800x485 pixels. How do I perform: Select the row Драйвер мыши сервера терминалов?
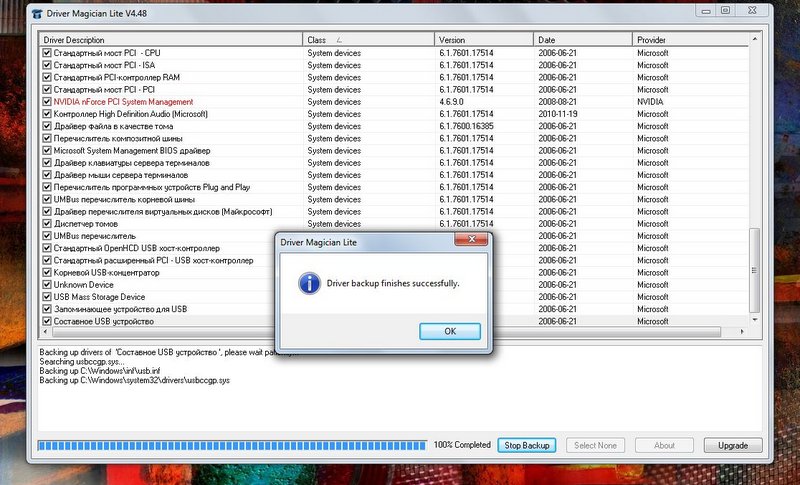(121, 175)
